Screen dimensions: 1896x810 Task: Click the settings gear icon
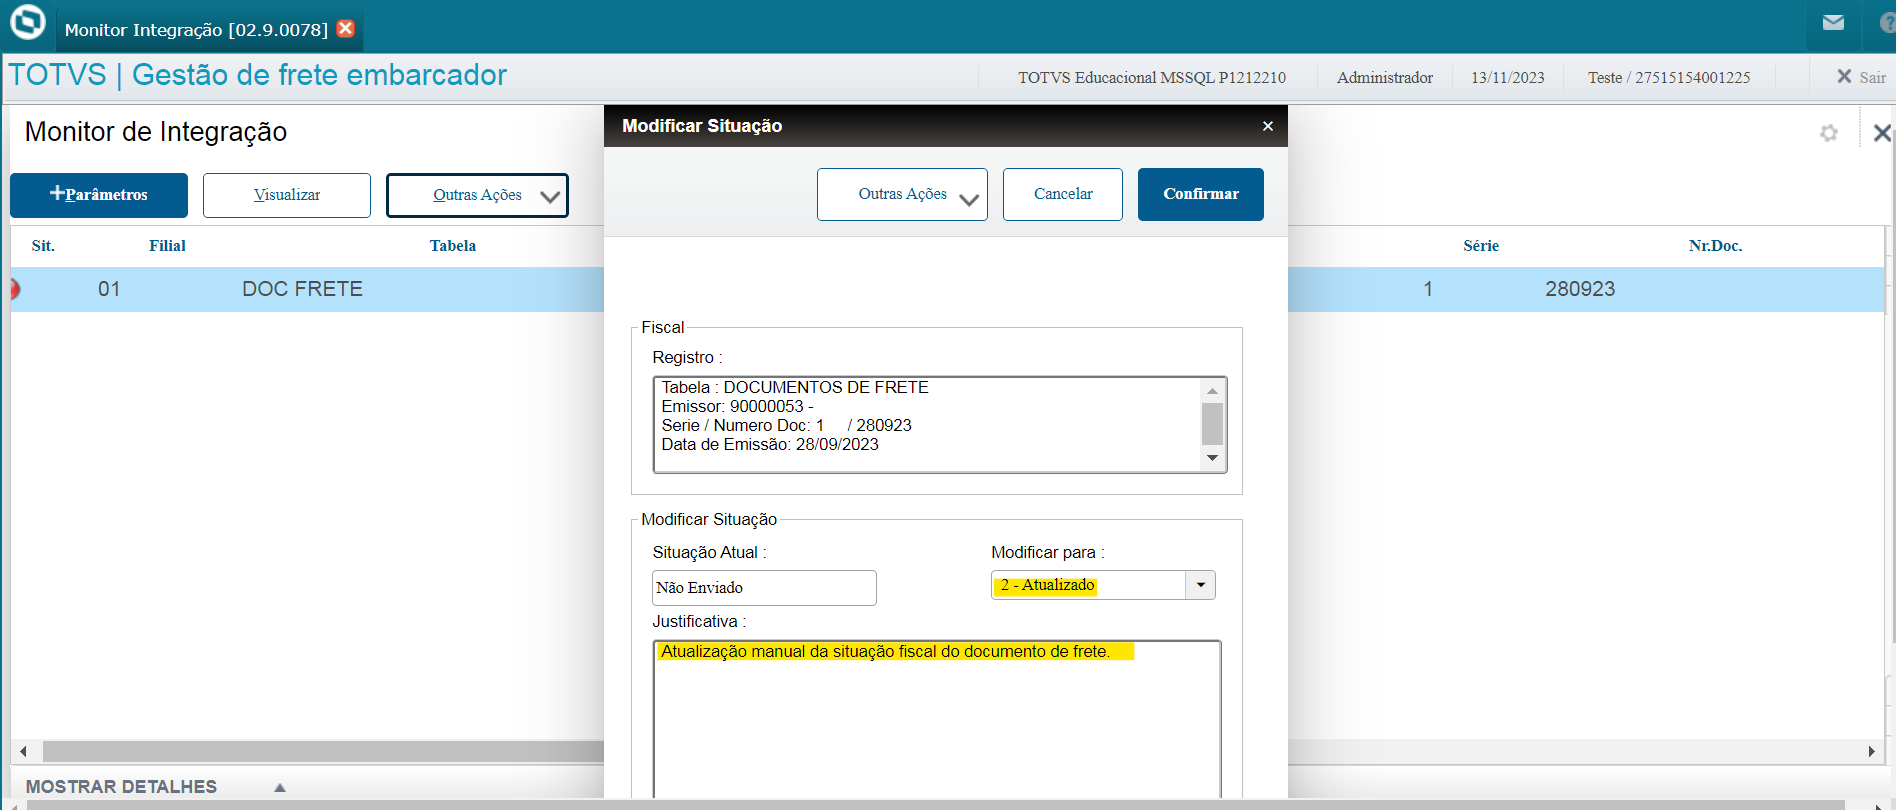[x=1829, y=133]
